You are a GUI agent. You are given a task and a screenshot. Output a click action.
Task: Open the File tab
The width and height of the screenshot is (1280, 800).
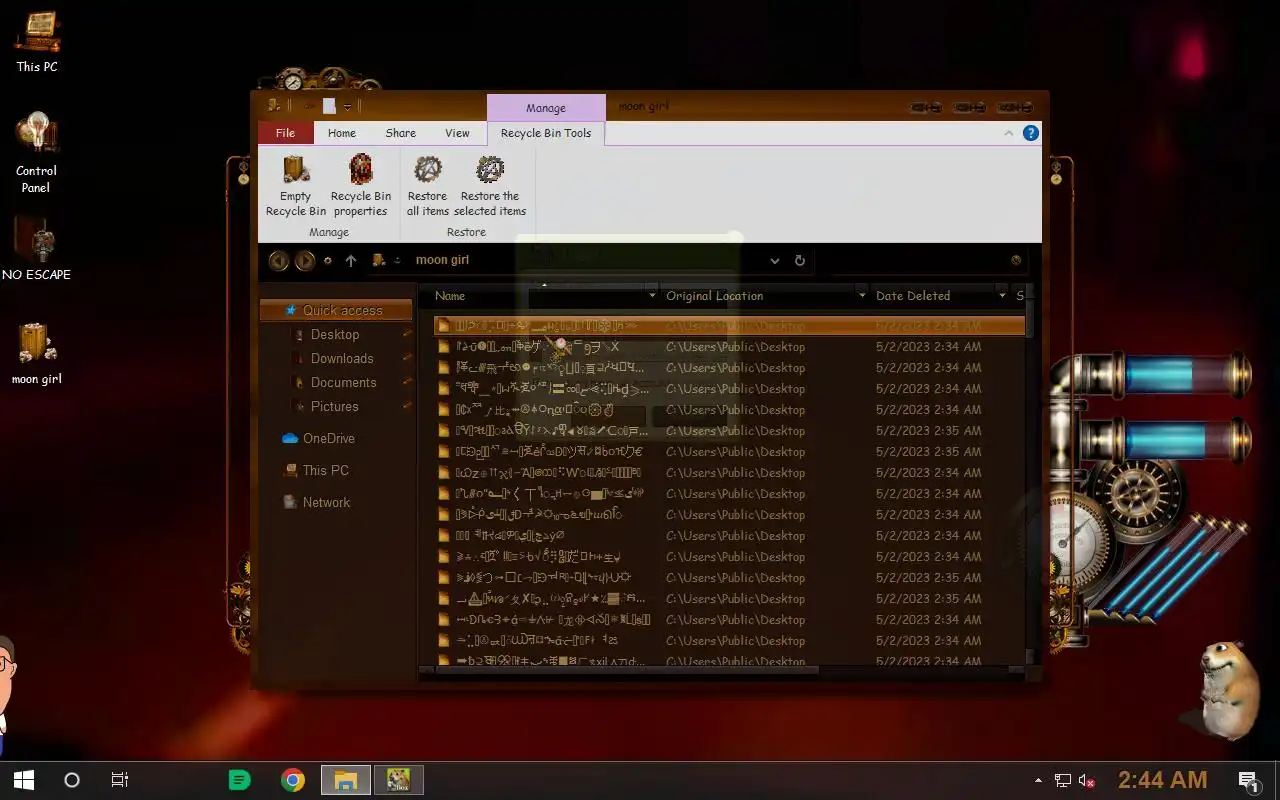click(285, 133)
